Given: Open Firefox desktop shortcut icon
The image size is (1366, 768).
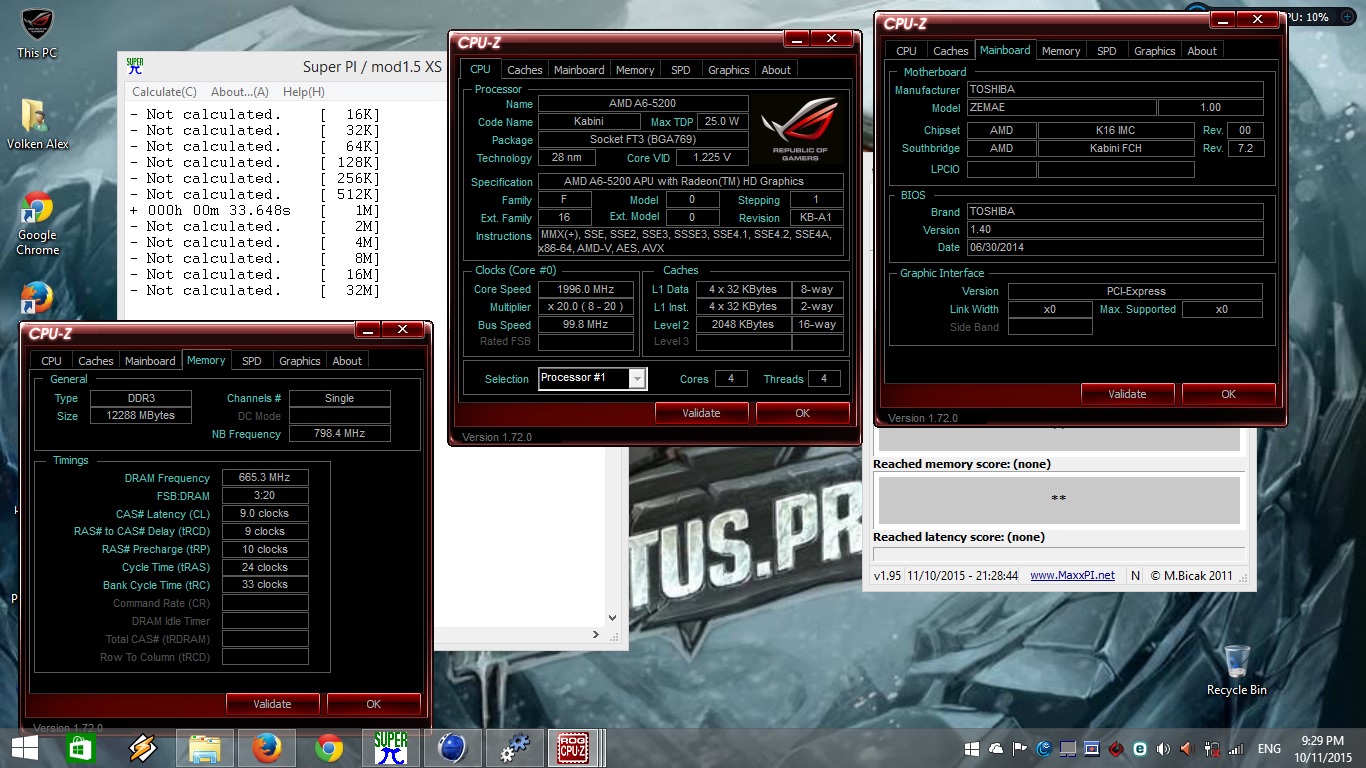Looking at the screenshot, I should coord(37,298).
